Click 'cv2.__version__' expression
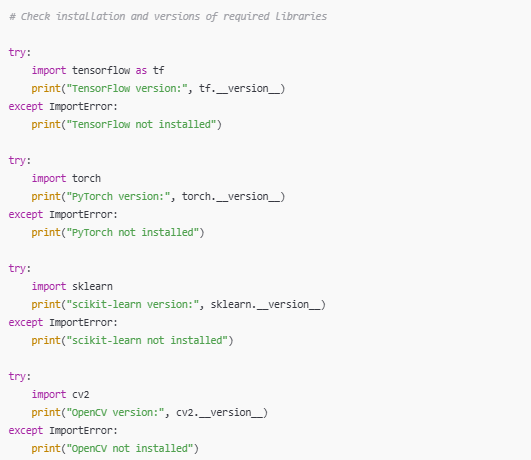The height and width of the screenshot is (460, 531). tap(219, 413)
